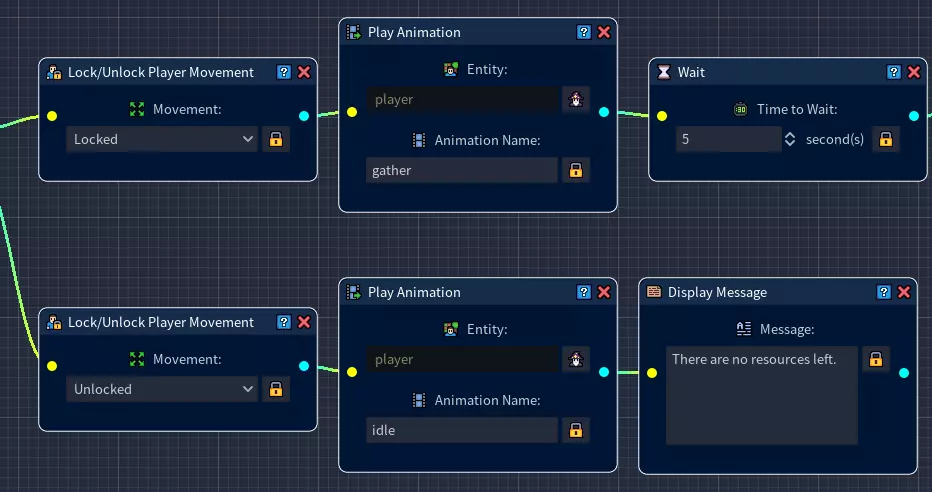Toggle lock beside the idle animation name
Image resolution: width=932 pixels, height=492 pixels.
[575, 430]
